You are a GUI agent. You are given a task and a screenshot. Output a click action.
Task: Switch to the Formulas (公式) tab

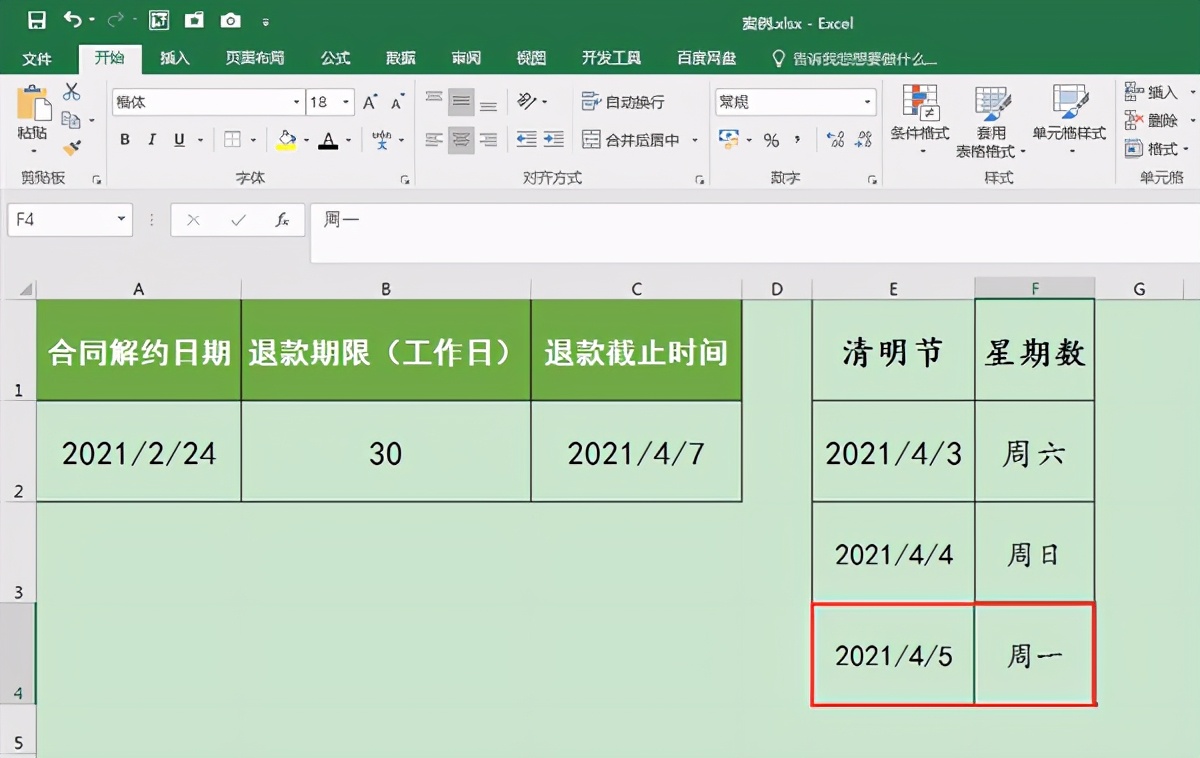coord(335,59)
